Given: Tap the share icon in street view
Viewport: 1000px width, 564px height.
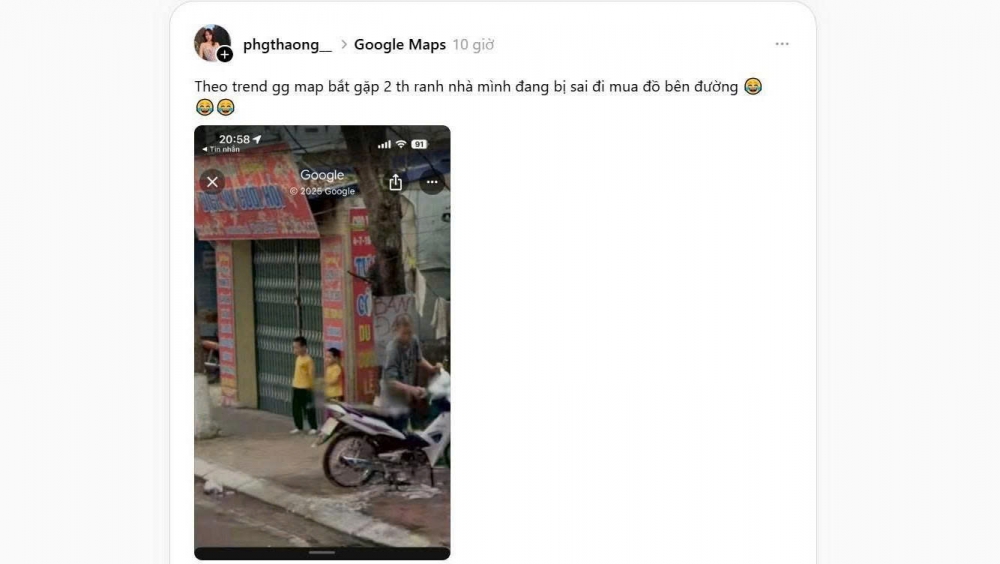Looking at the screenshot, I should click(x=395, y=182).
